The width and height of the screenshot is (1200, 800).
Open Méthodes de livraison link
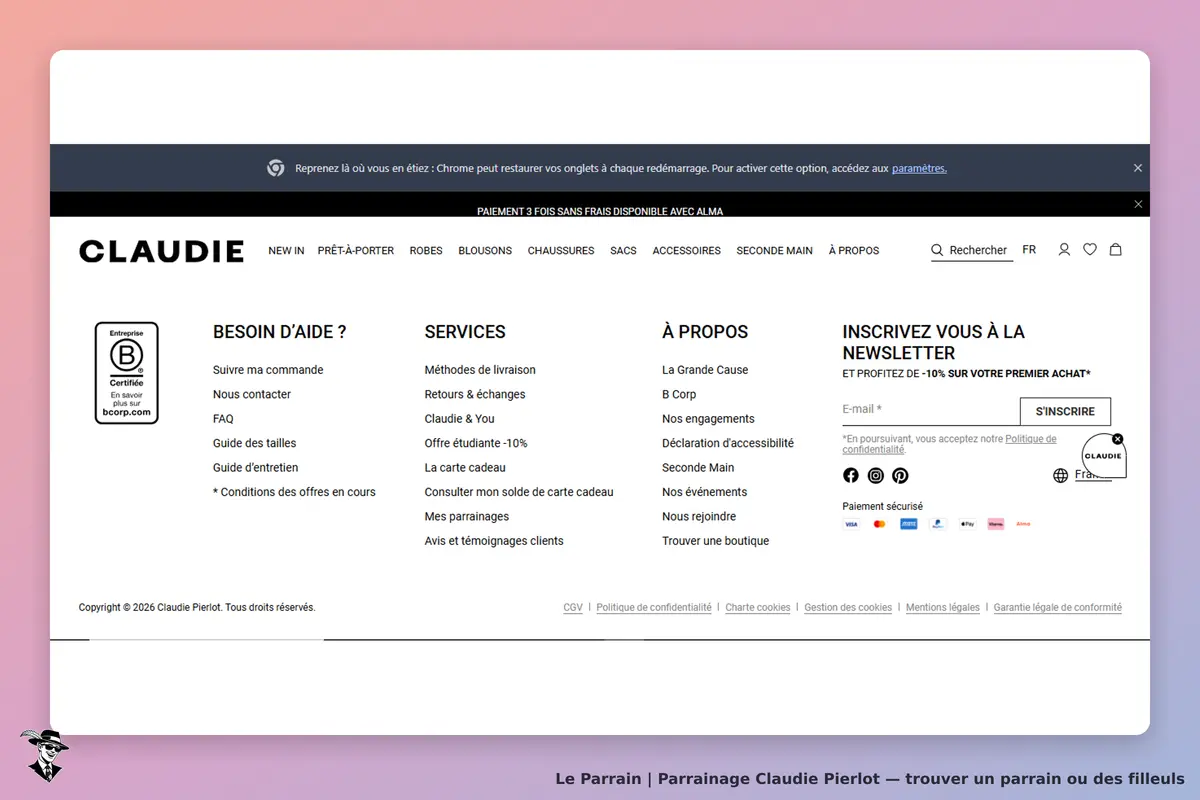[x=480, y=370]
